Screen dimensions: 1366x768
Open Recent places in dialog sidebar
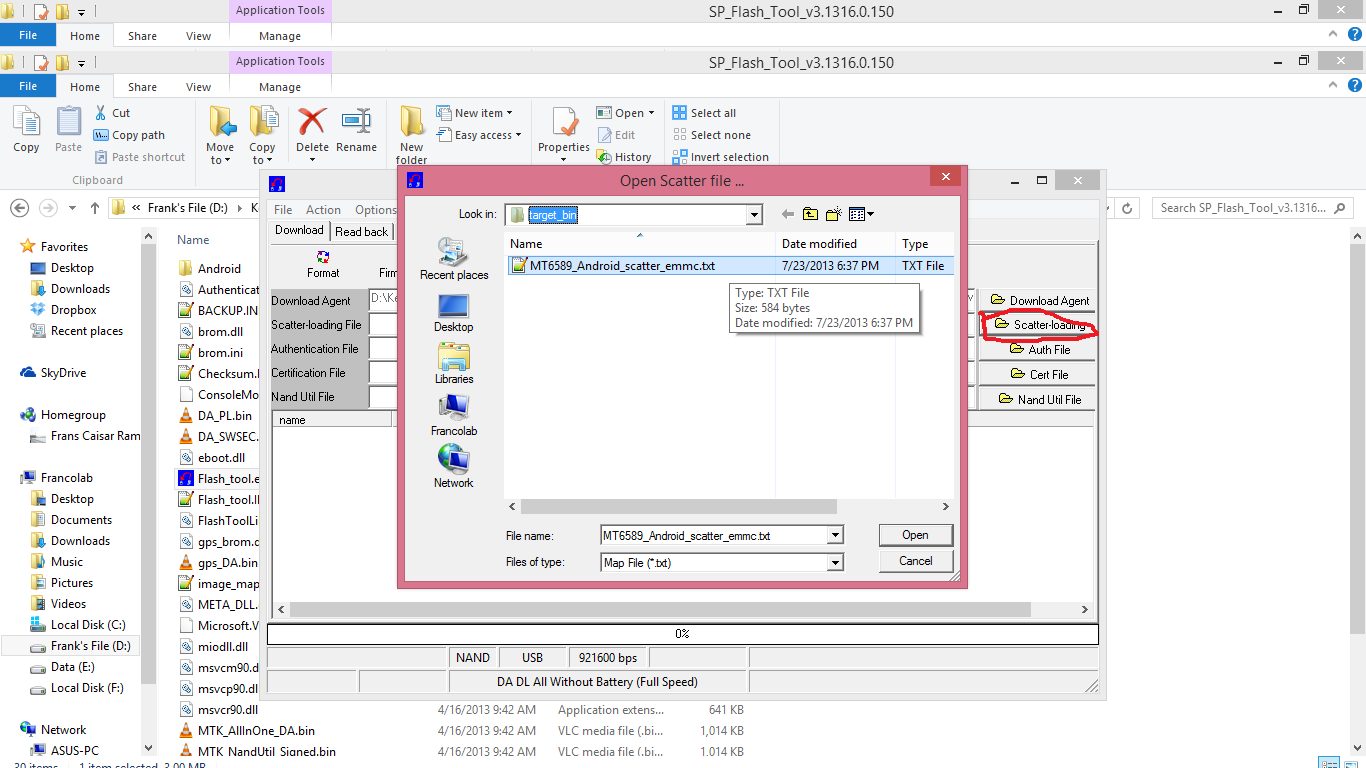click(454, 260)
